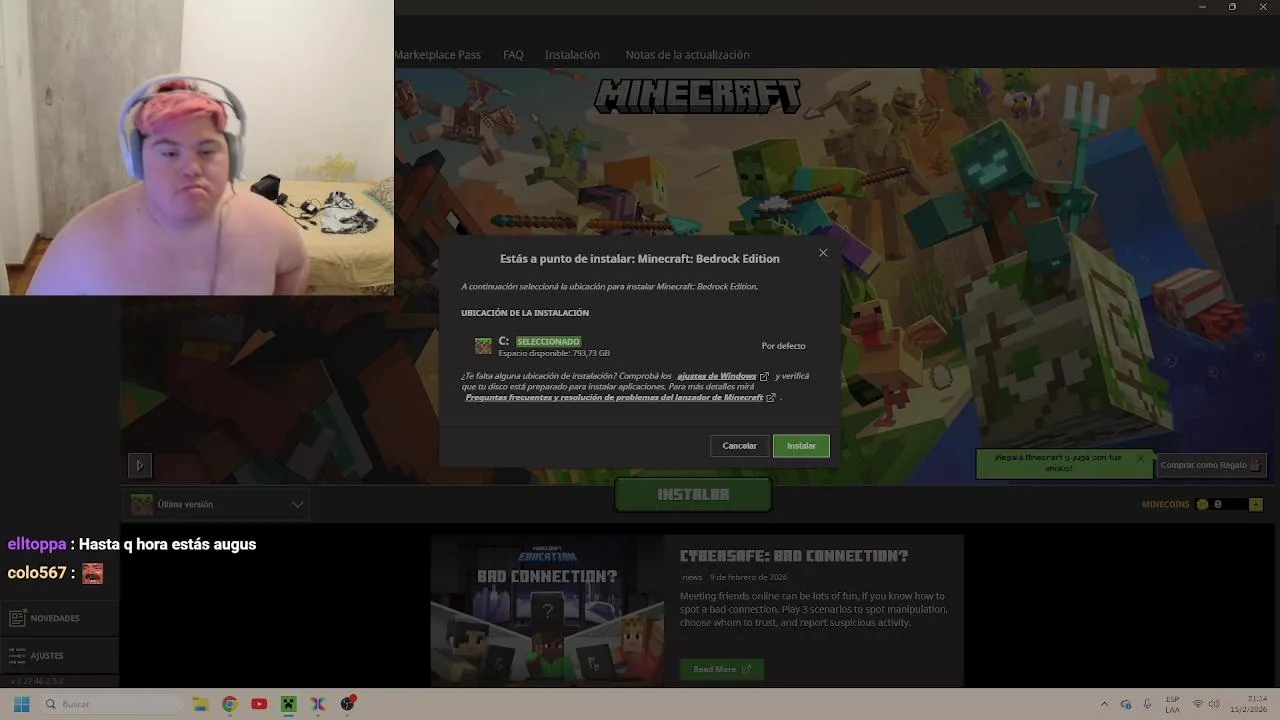
Task: Open NOVEDADES in the sidebar
Action: click(x=60, y=618)
